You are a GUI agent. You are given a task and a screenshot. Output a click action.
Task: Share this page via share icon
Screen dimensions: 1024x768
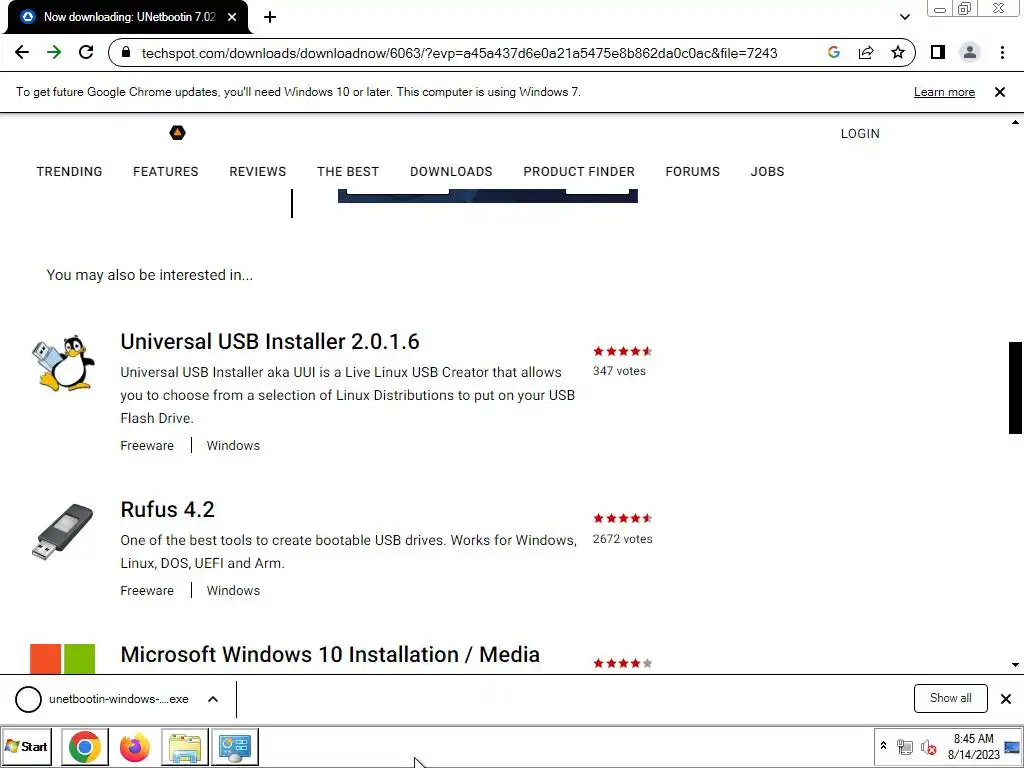(x=866, y=52)
